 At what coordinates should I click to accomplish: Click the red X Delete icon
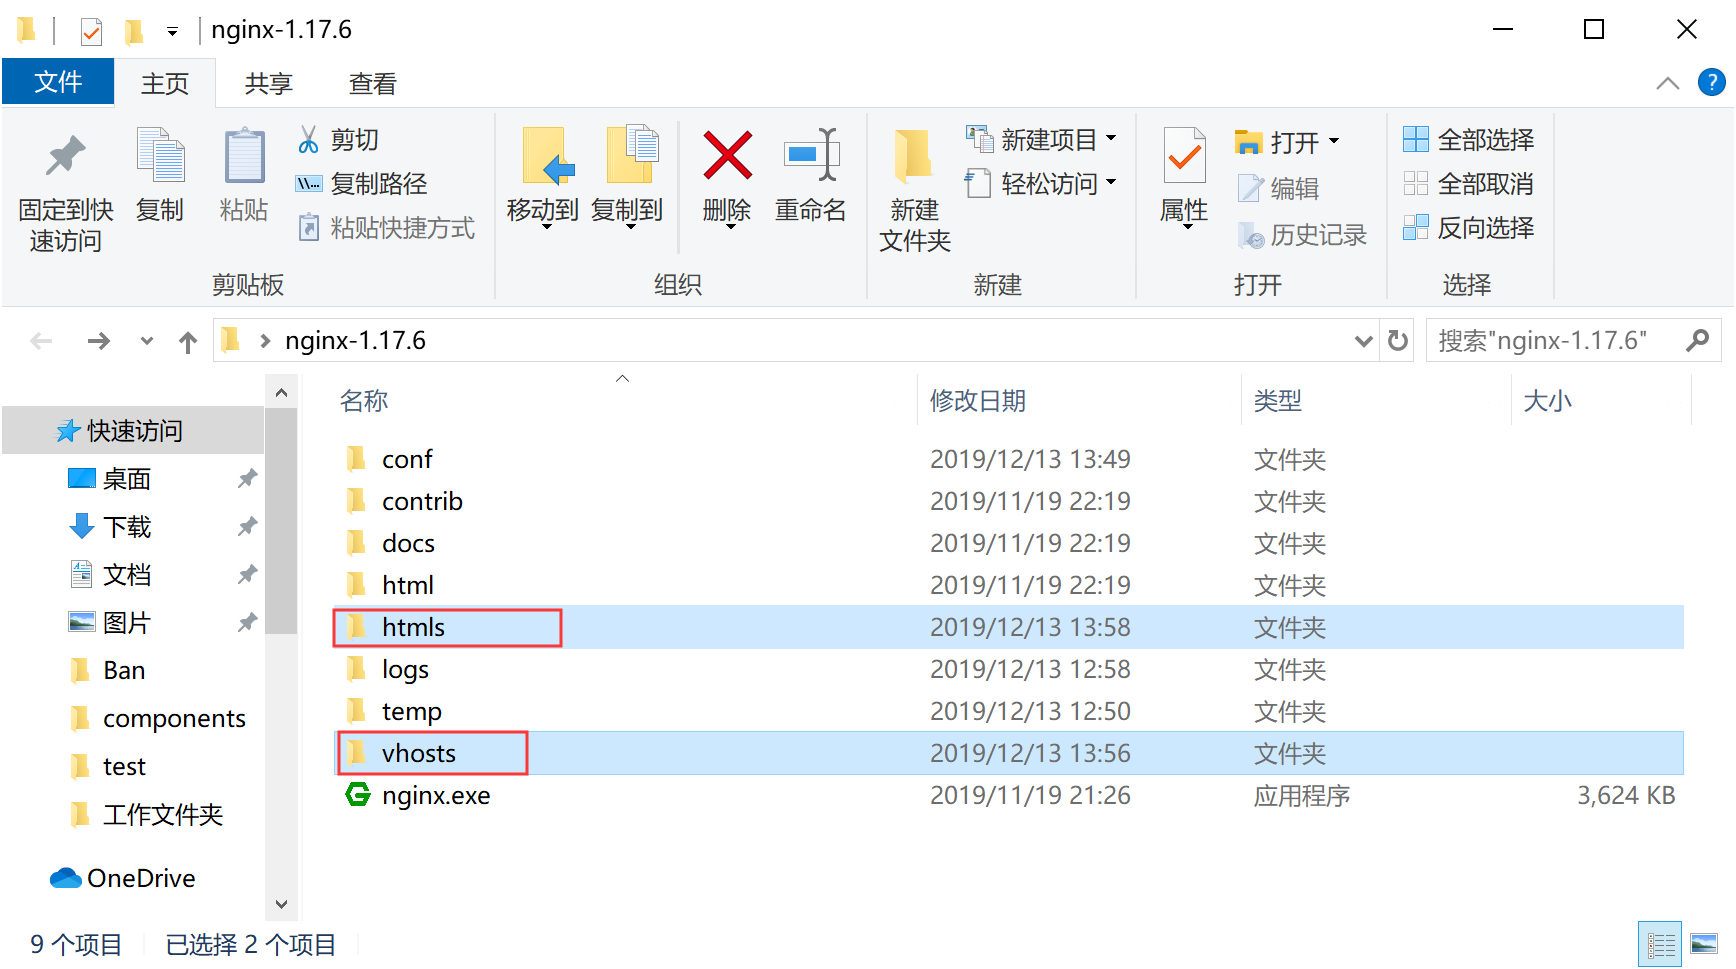click(x=727, y=157)
